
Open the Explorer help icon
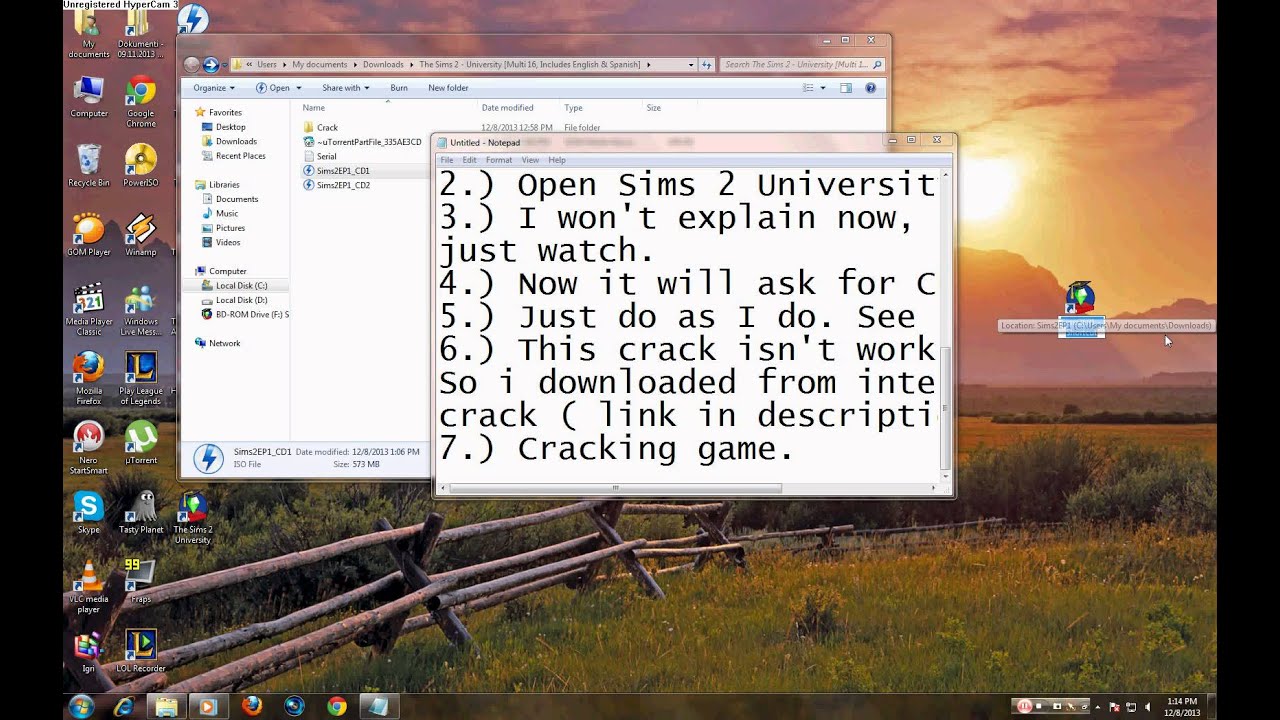coord(870,88)
